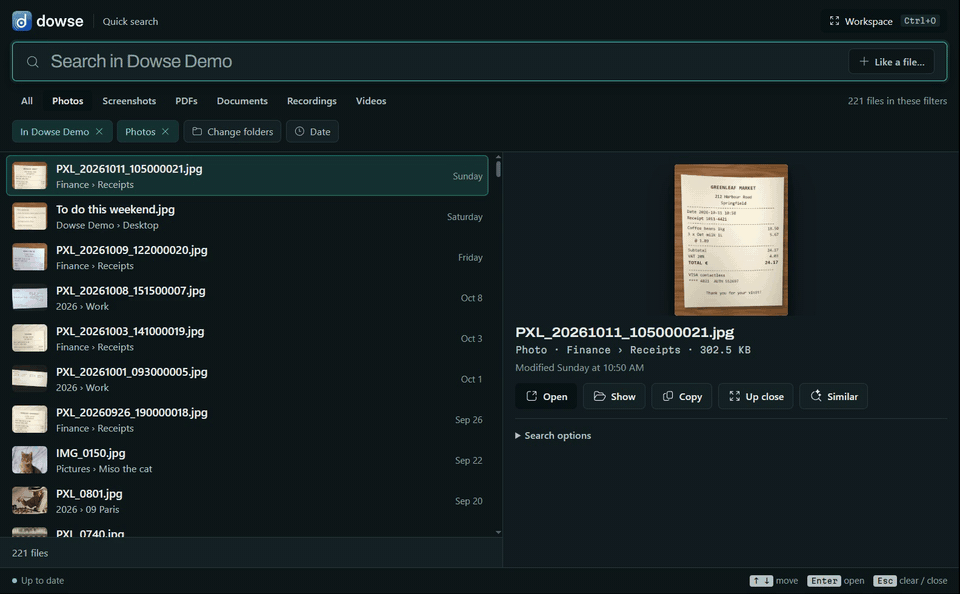Viewport: 960px width, 594px height.
Task: Remove the In Dowse Demo filter
Action: click(x=99, y=132)
